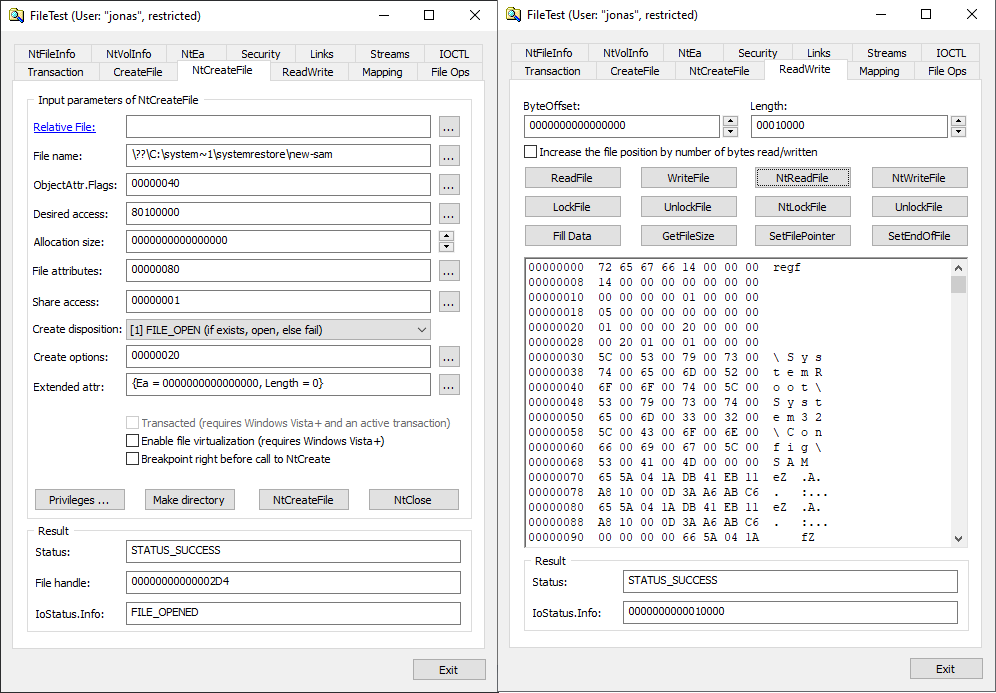Switch to NtFileInfo tab in left window
The image size is (996, 693).
pyautogui.click(x=52, y=54)
